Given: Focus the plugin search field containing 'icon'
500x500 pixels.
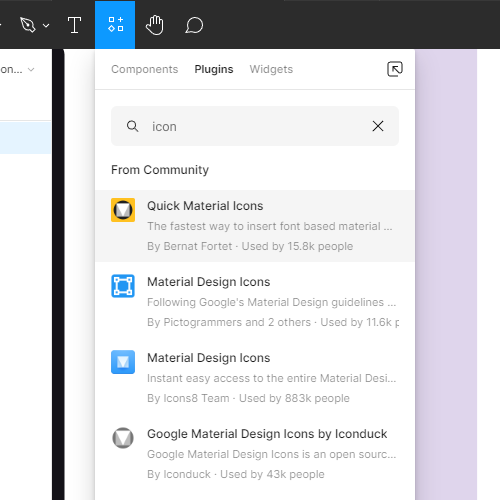Looking at the screenshot, I should coord(255,126).
